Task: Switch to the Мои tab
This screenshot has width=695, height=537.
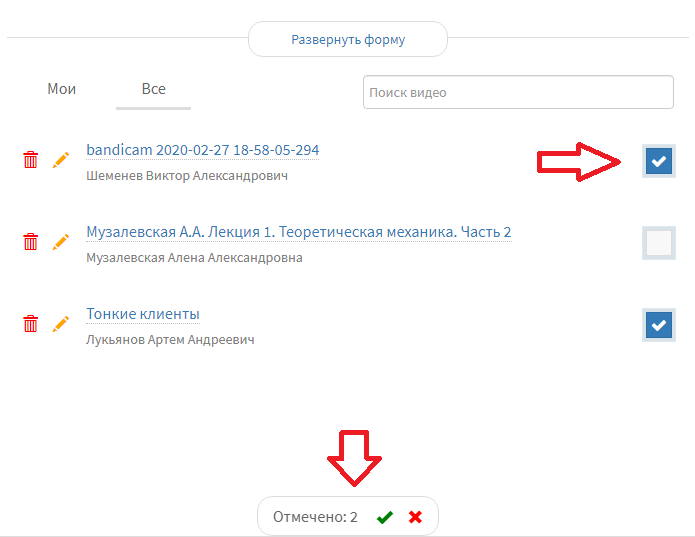Action: pos(62,89)
